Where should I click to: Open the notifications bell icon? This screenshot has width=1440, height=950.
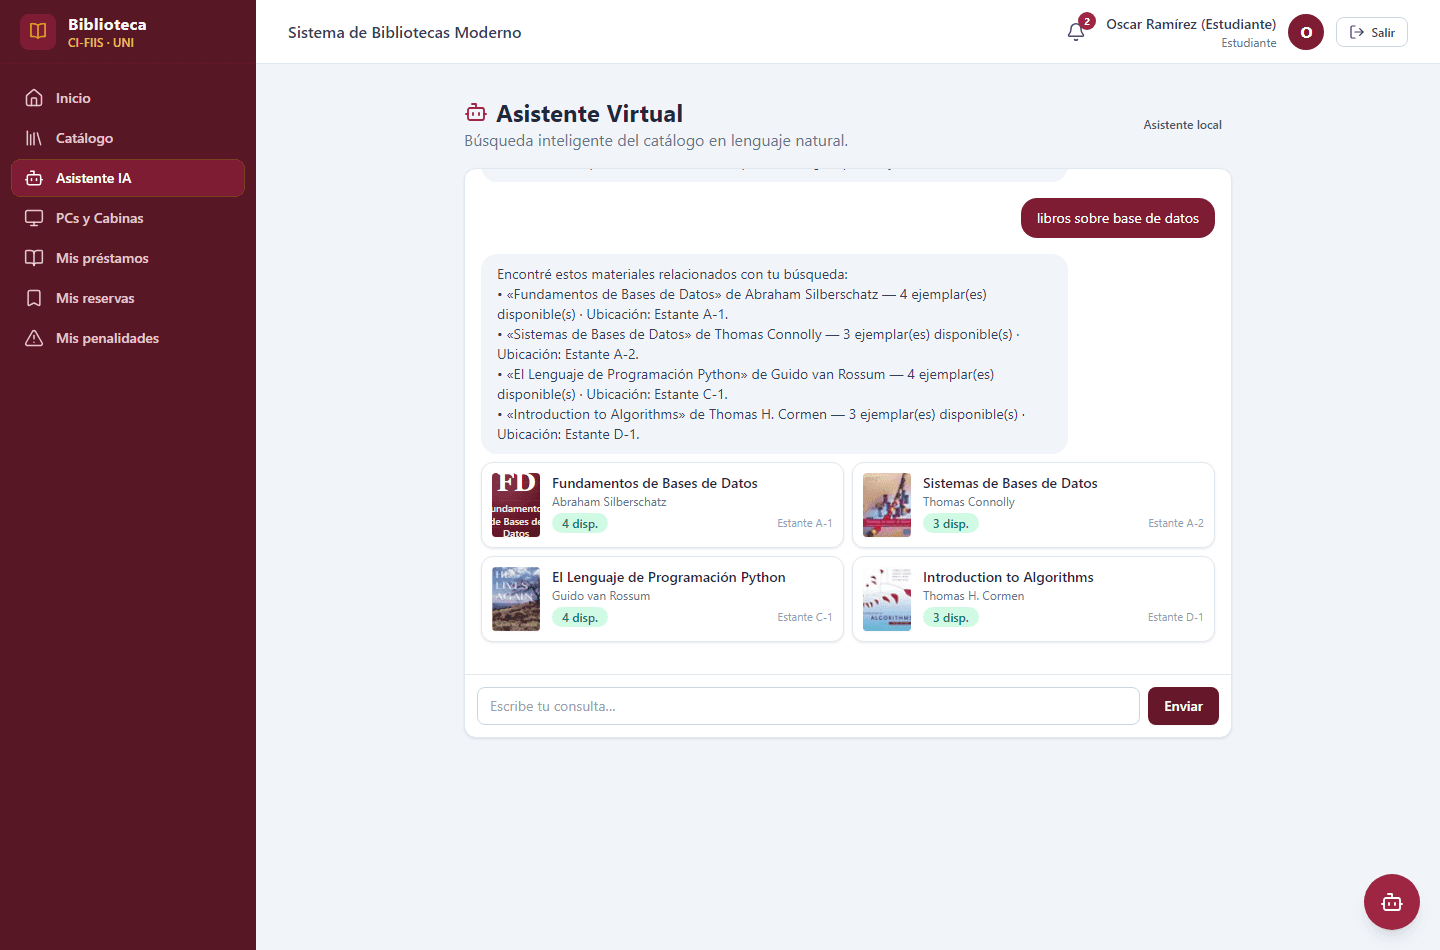click(x=1076, y=32)
